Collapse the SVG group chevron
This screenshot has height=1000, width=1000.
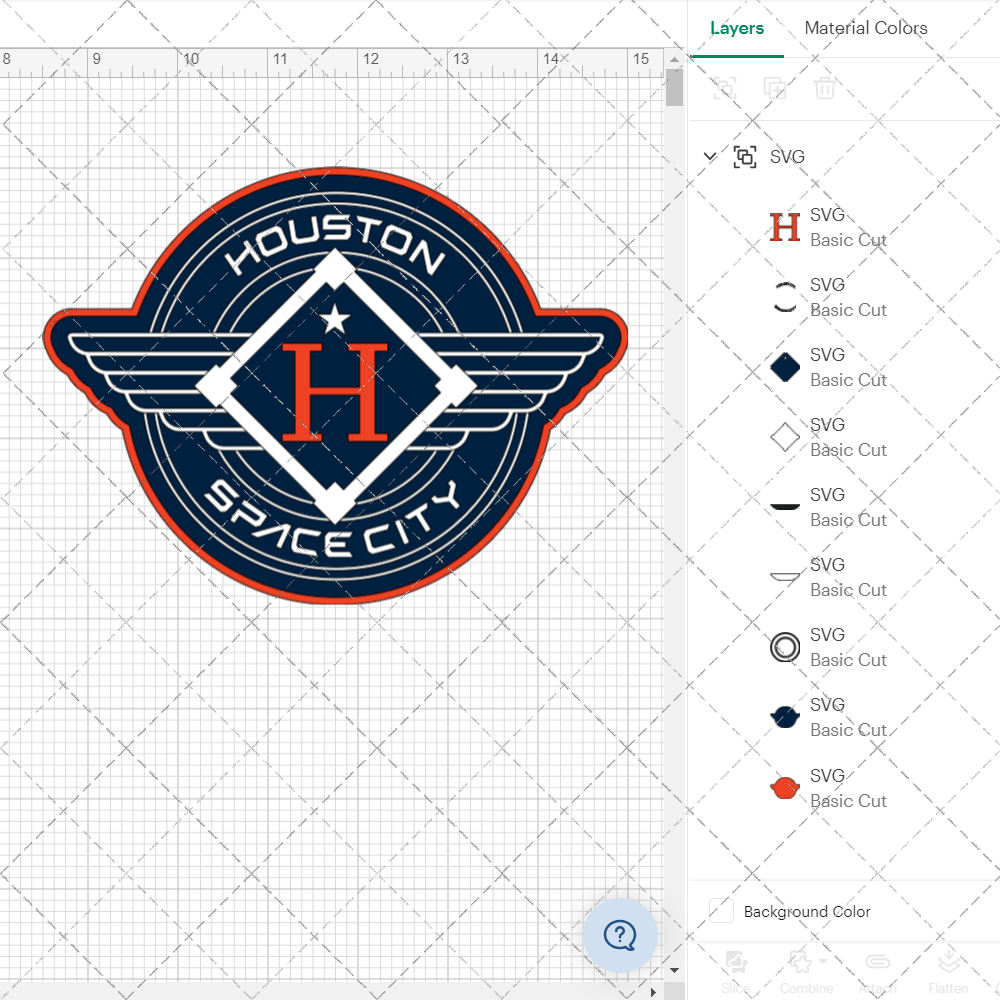click(710, 156)
